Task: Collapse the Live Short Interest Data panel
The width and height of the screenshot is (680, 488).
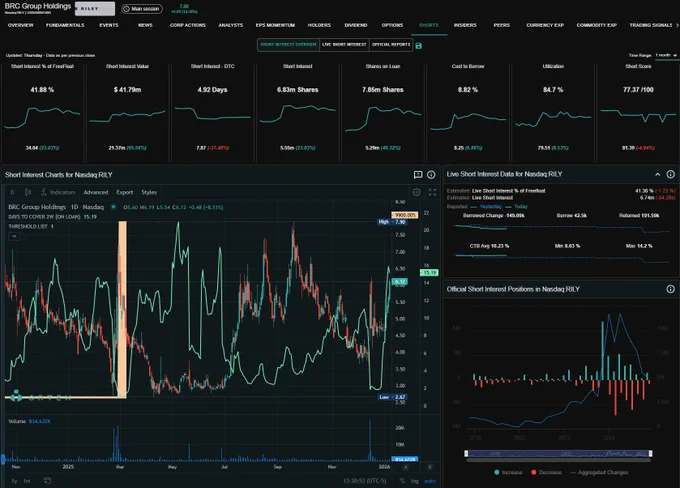Action: [657, 174]
